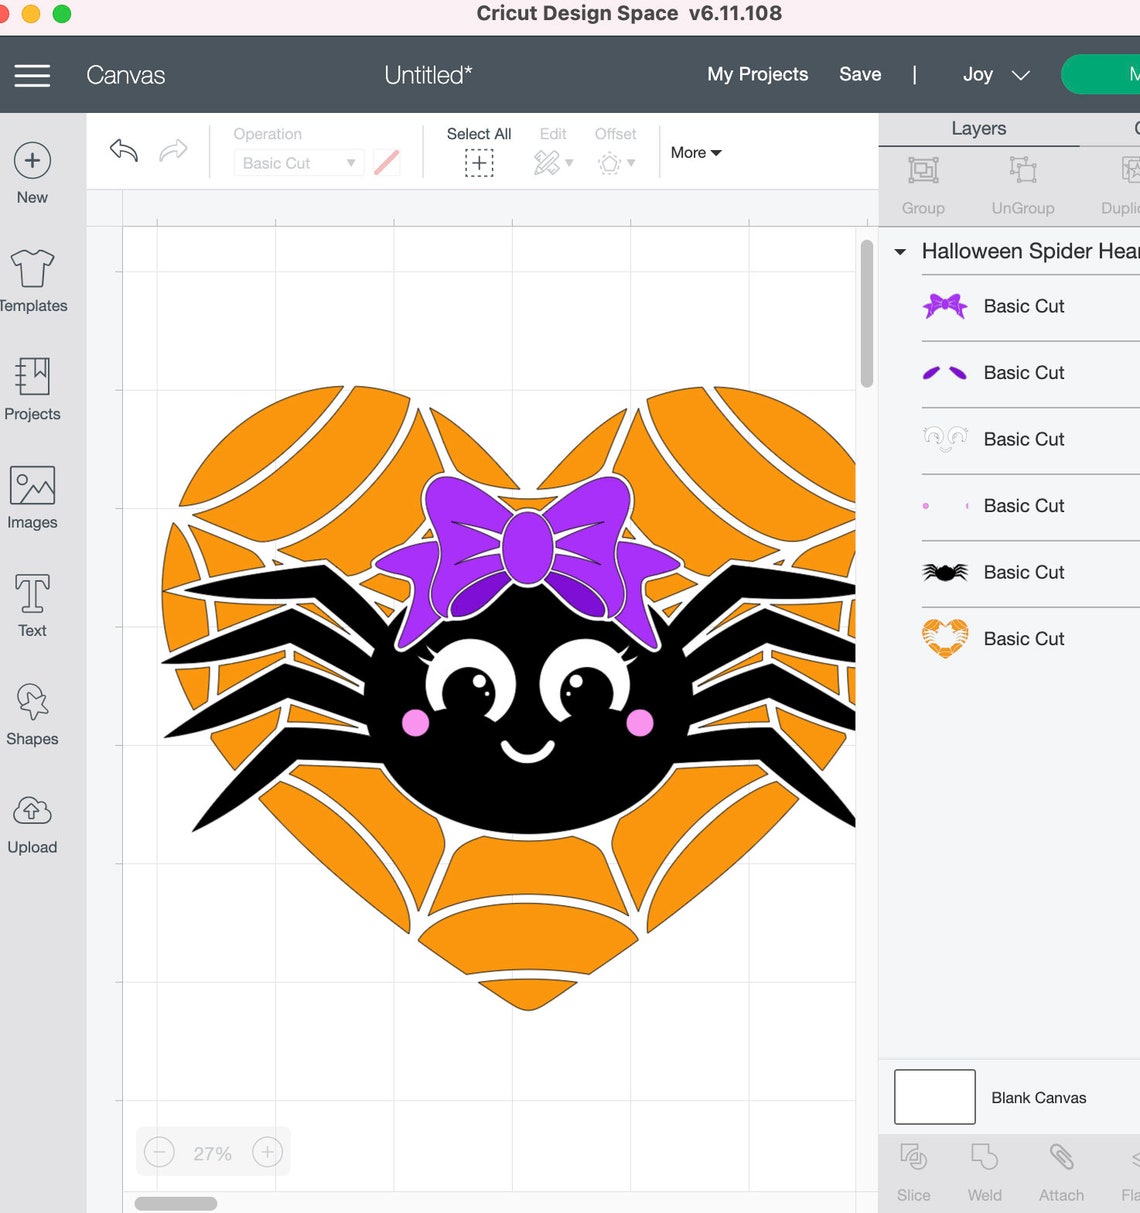
Task: Open the hamburger menu
Action: pyautogui.click(x=32, y=75)
